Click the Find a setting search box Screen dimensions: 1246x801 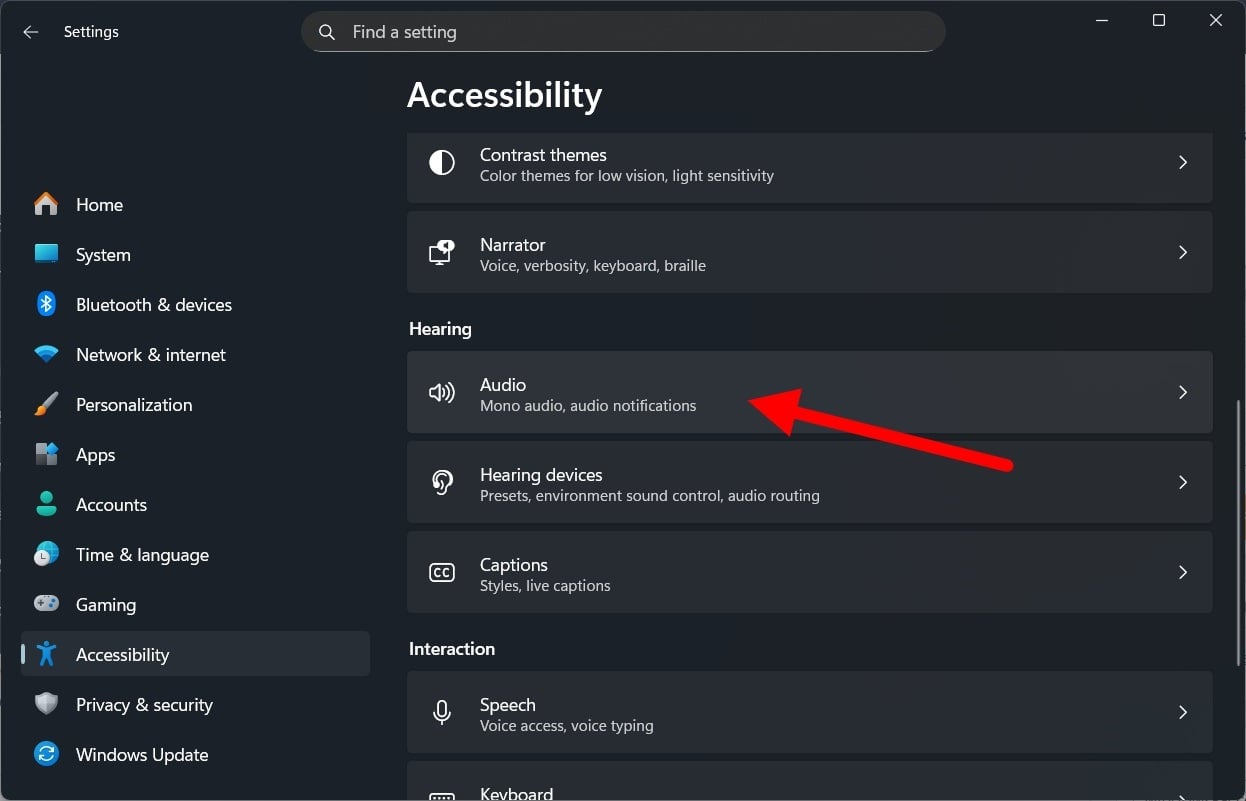coord(623,32)
